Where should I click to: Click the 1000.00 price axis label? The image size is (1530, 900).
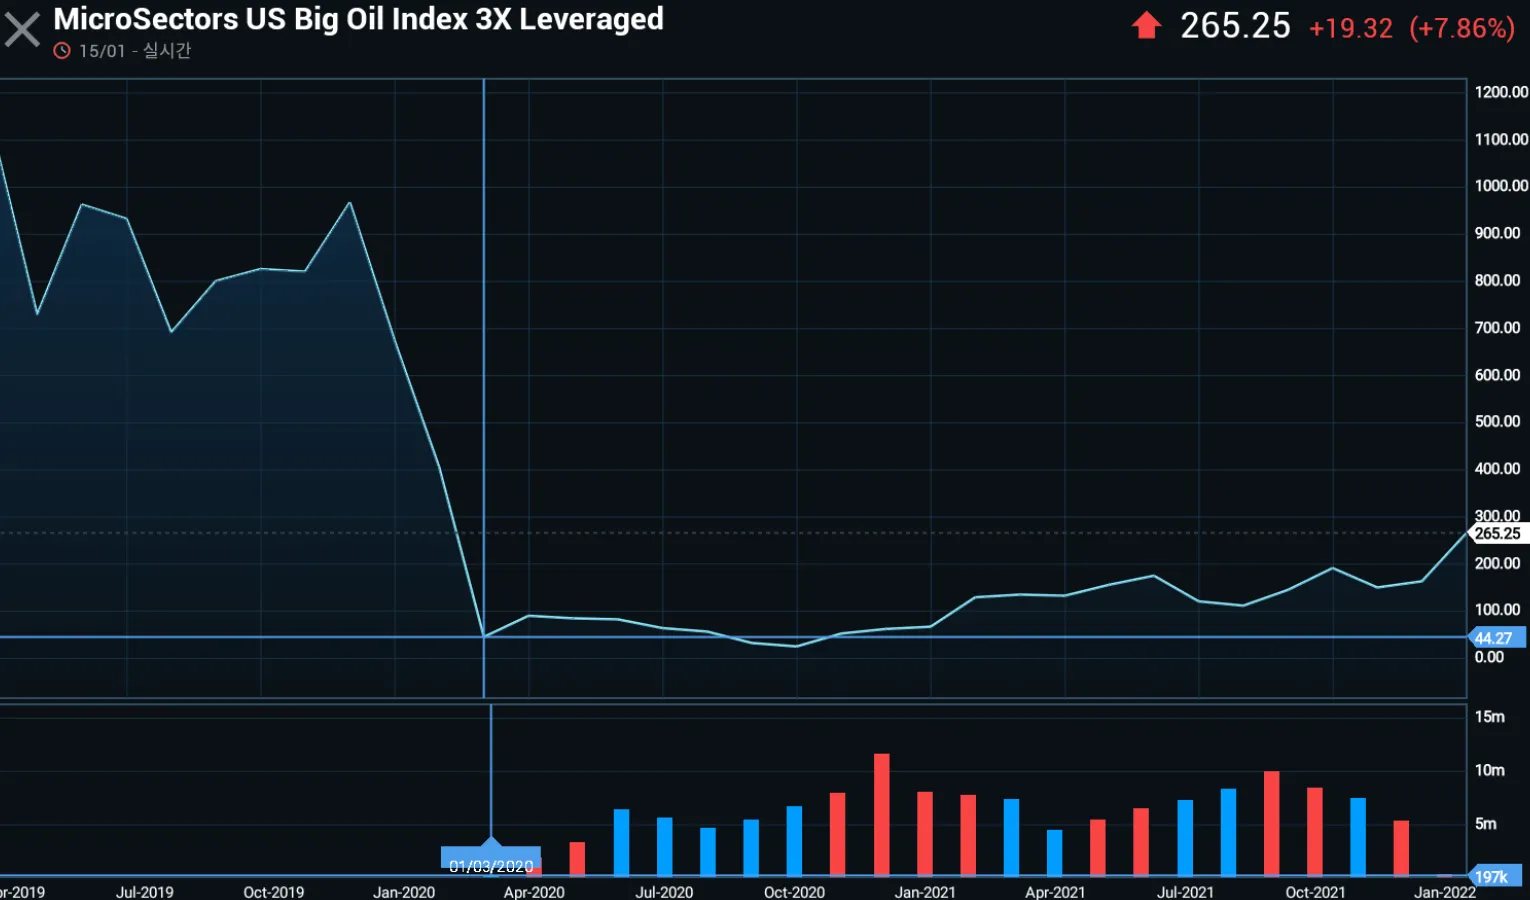coord(1501,186)
